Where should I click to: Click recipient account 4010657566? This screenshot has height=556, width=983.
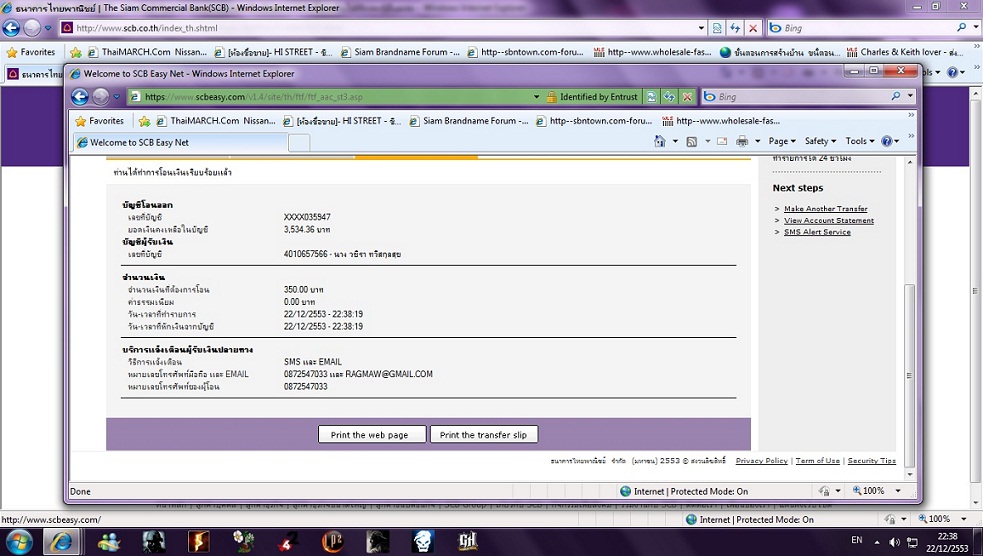point(305,254)
